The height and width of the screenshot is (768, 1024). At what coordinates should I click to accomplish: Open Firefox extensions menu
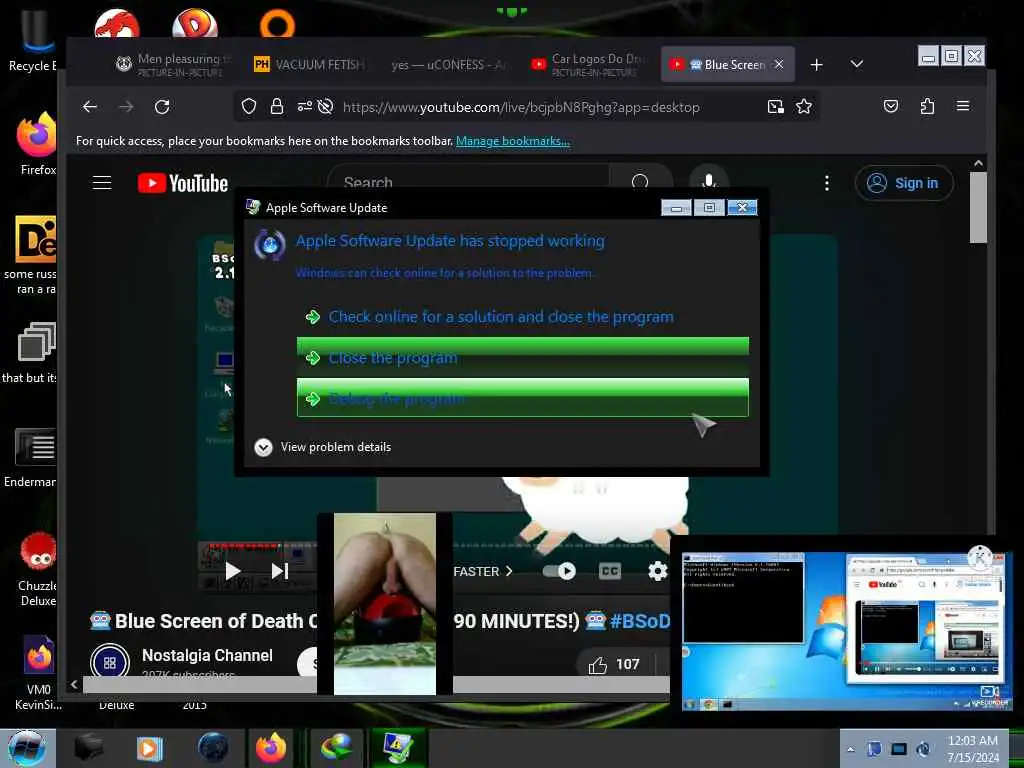(927, 106)
